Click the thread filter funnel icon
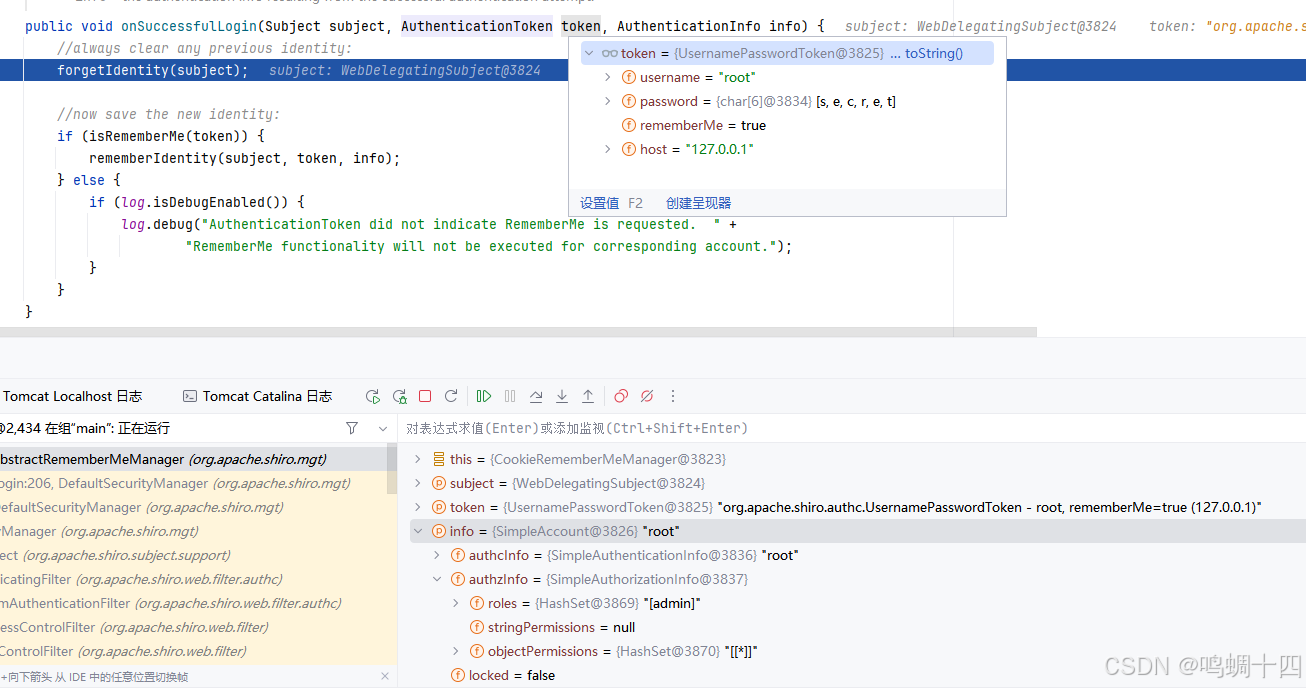 [x=352, y=428]
